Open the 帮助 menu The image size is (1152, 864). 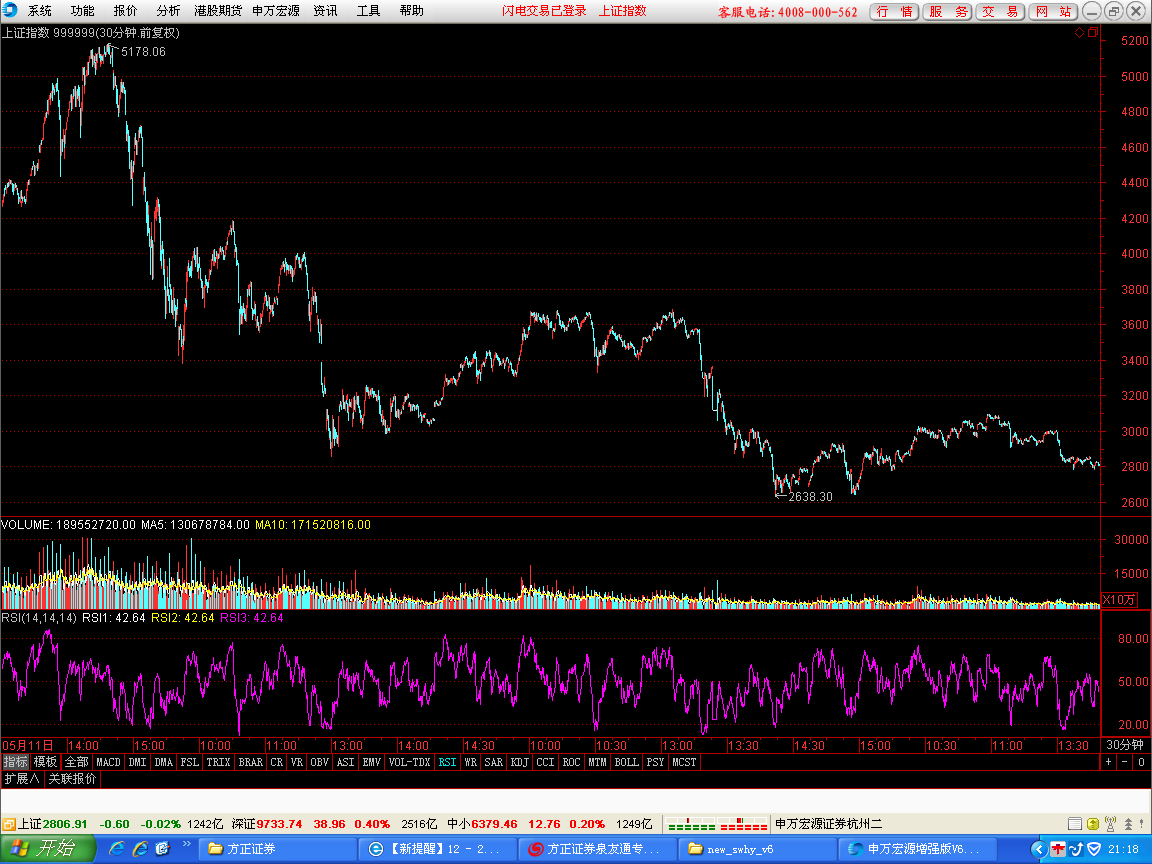[x=411, y=10]
